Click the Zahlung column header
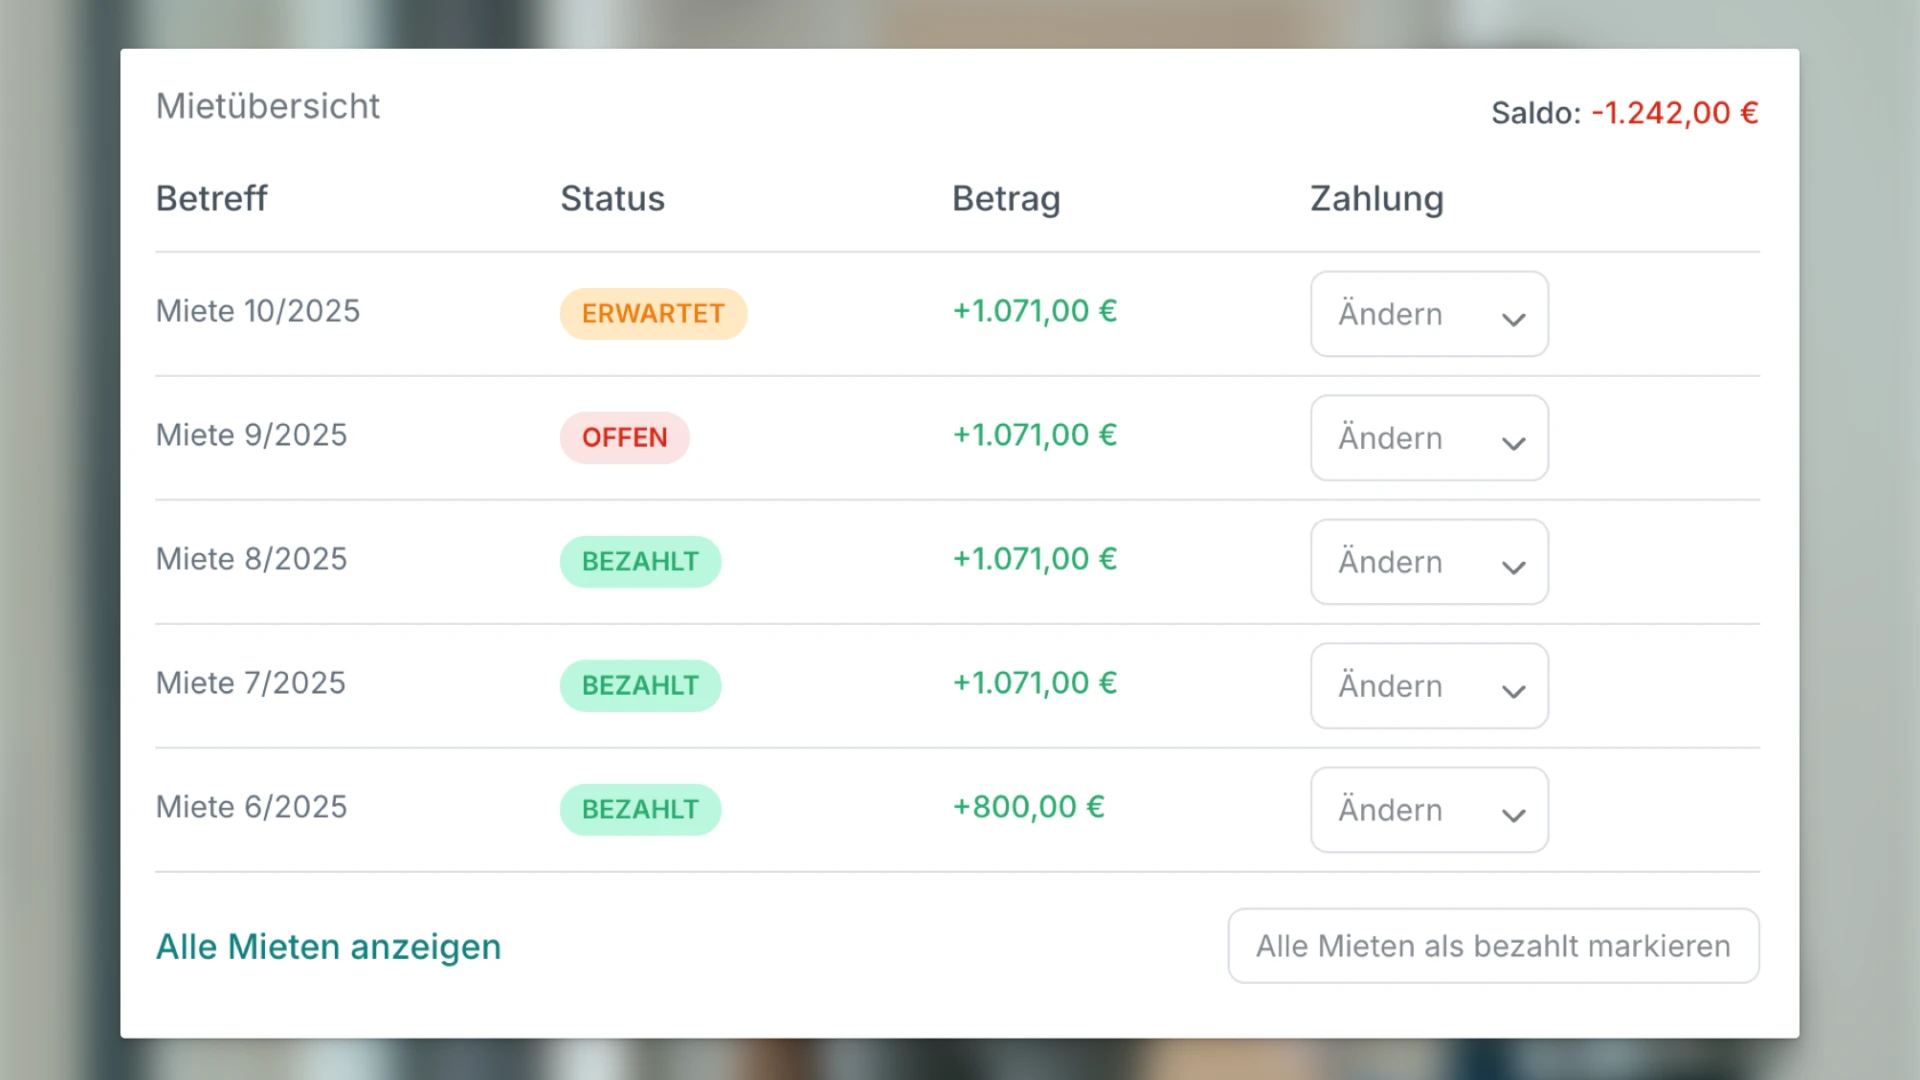Screen dimensions: 1920x1080 [x=1376, y=199]
